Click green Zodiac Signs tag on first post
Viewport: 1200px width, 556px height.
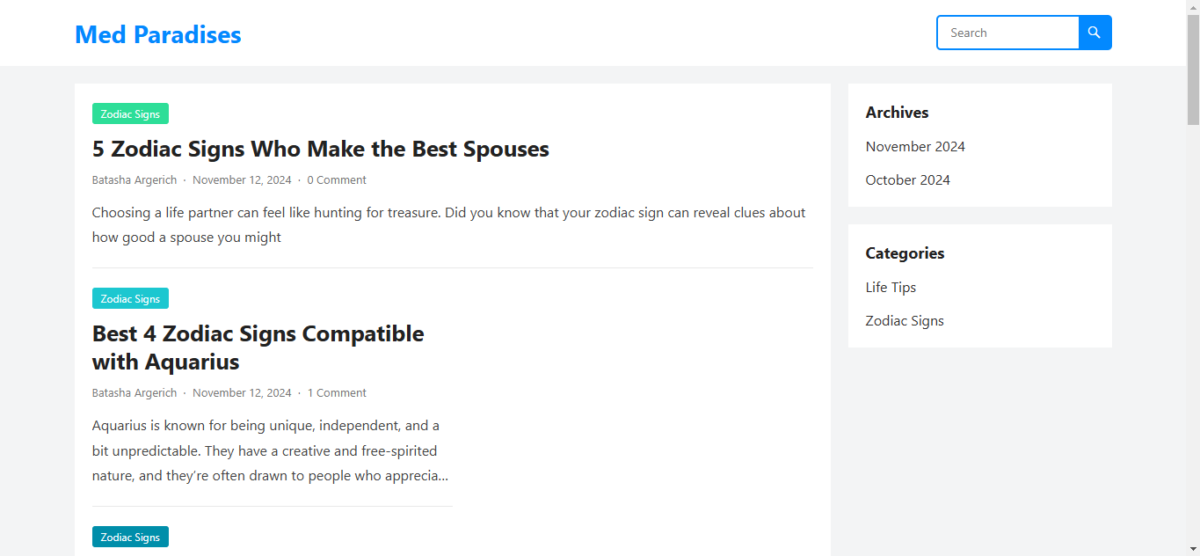130,114
